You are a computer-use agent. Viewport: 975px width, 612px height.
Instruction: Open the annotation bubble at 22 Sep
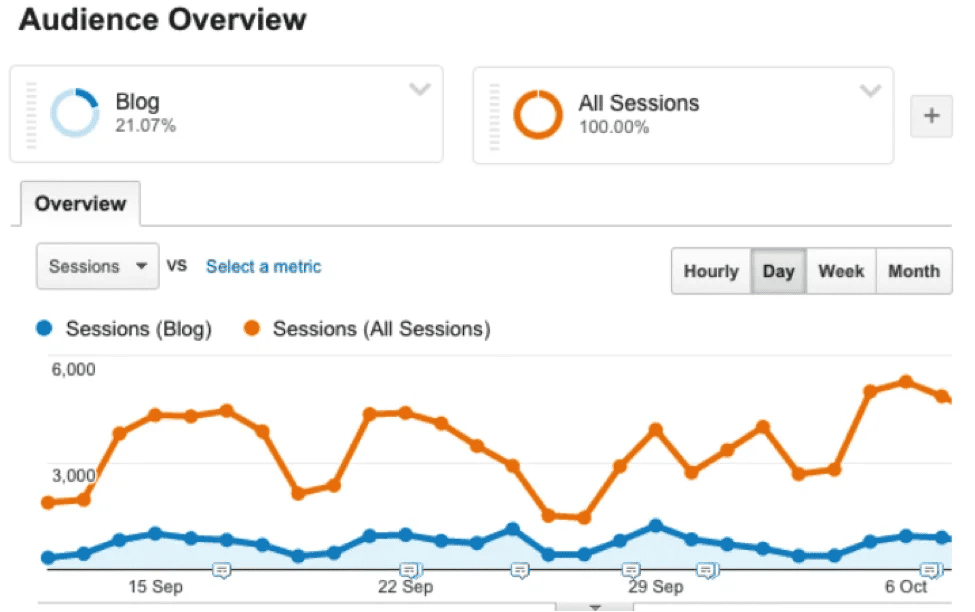click(410, 570)
